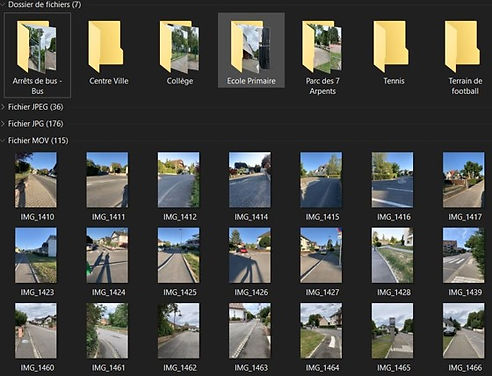Click the IMG_1439 file name
The image size is (492, 376).
tap(465, 292)
